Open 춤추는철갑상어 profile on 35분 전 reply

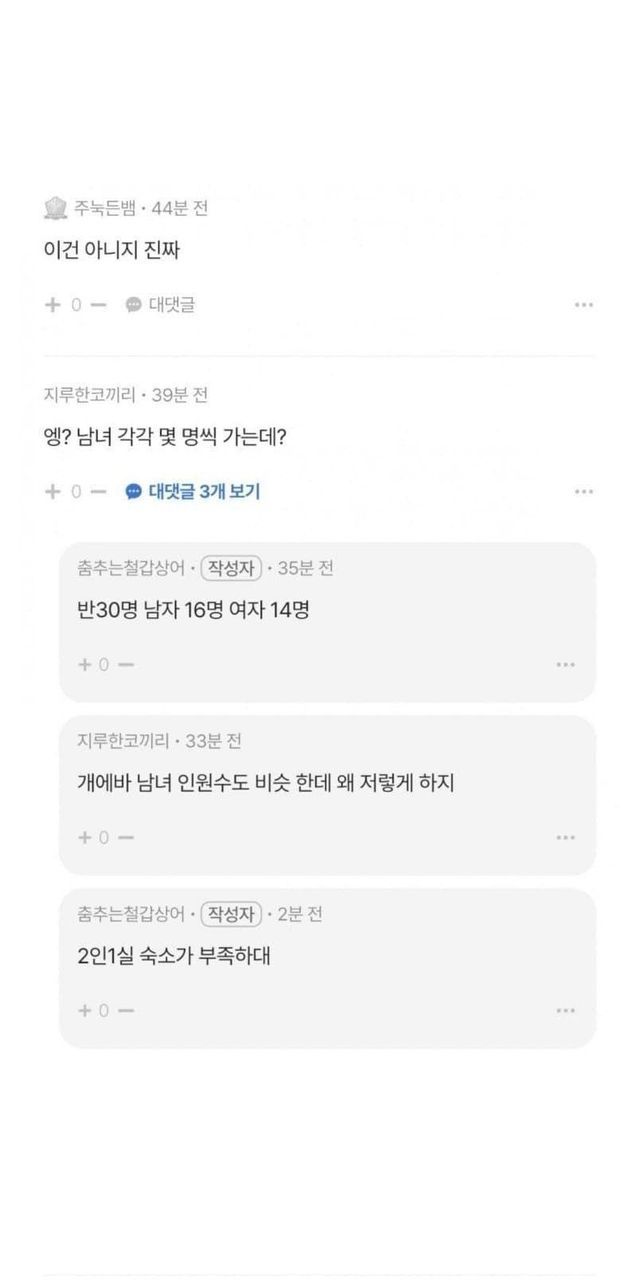[130, 568]
